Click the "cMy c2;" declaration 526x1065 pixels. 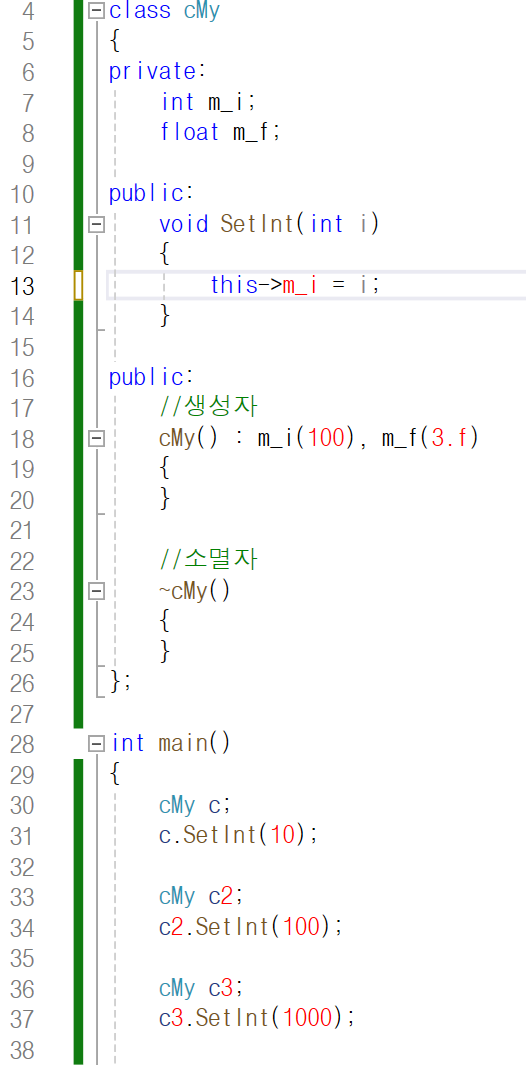(x=201, y=897)
